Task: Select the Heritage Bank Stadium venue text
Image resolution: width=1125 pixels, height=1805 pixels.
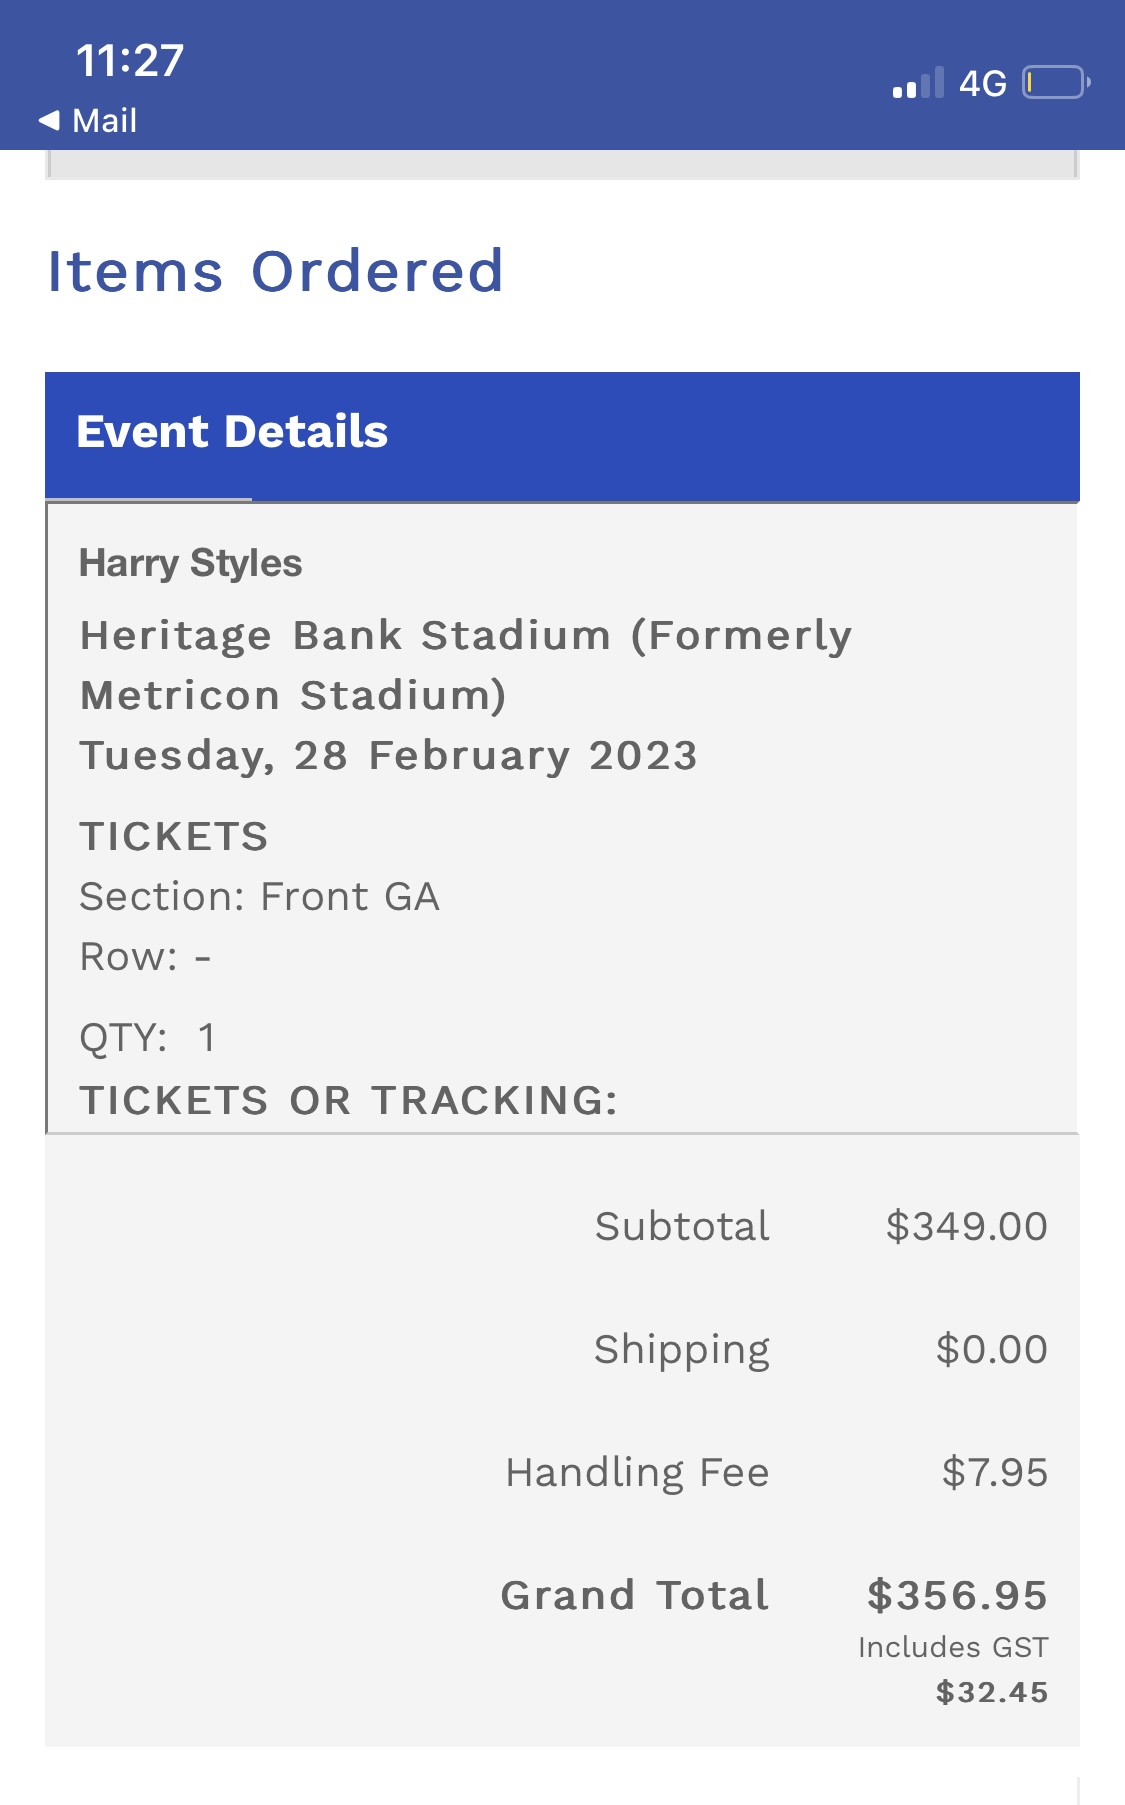Action: tap(465, 665)
